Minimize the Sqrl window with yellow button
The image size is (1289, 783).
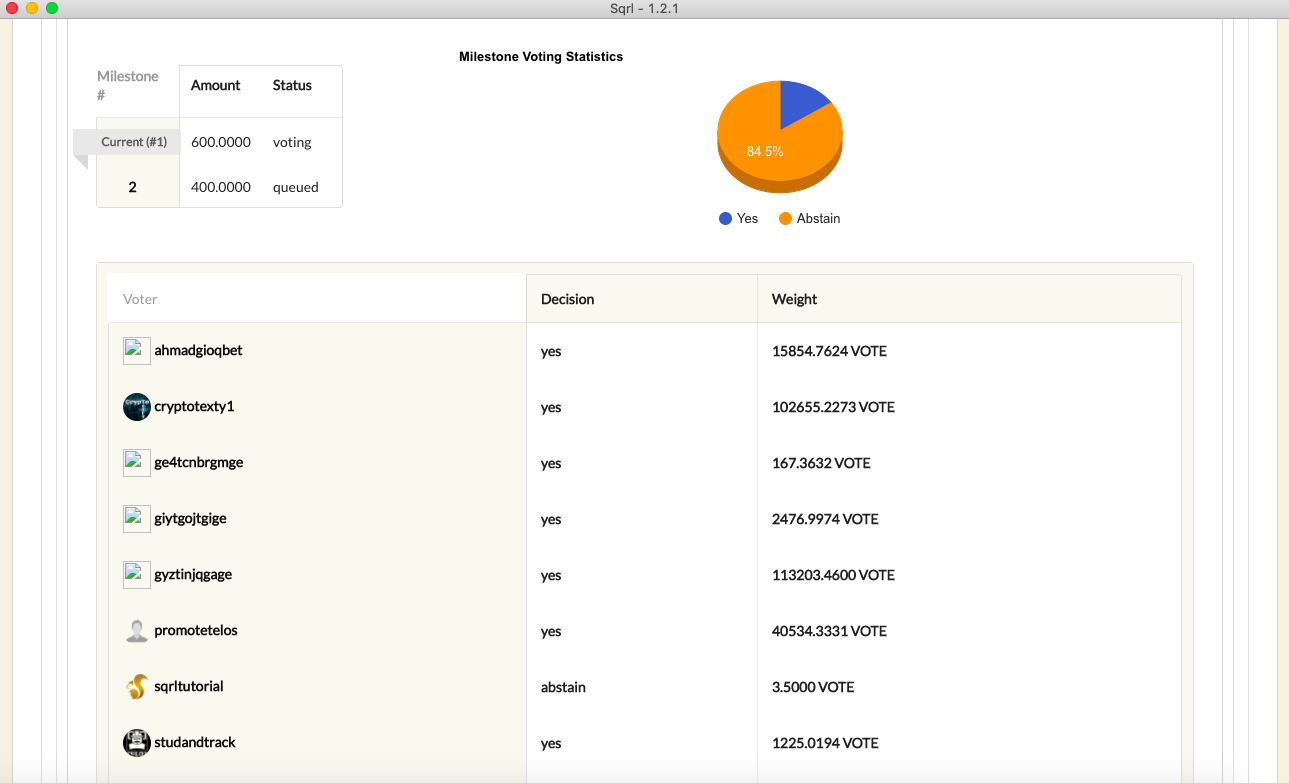tap(32, 8)
